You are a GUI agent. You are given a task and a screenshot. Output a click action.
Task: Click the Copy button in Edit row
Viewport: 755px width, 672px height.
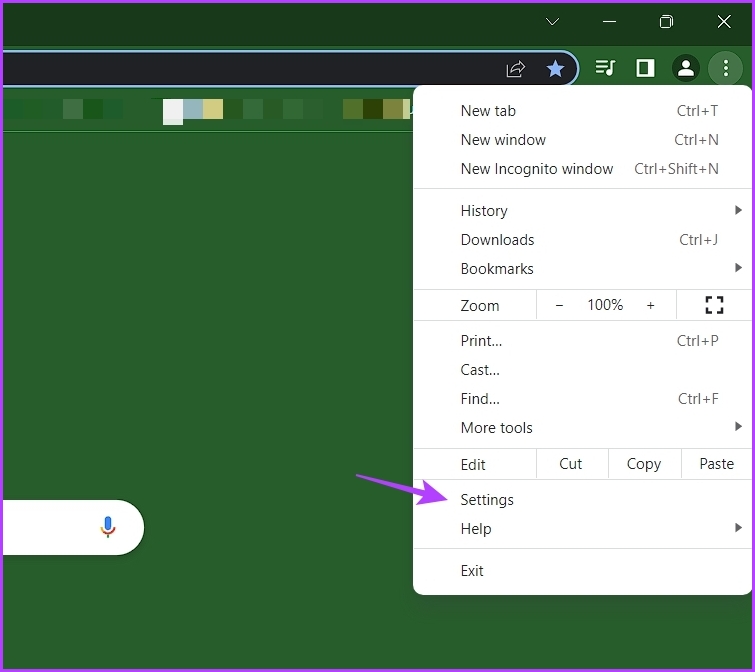[x=644, y=464]
